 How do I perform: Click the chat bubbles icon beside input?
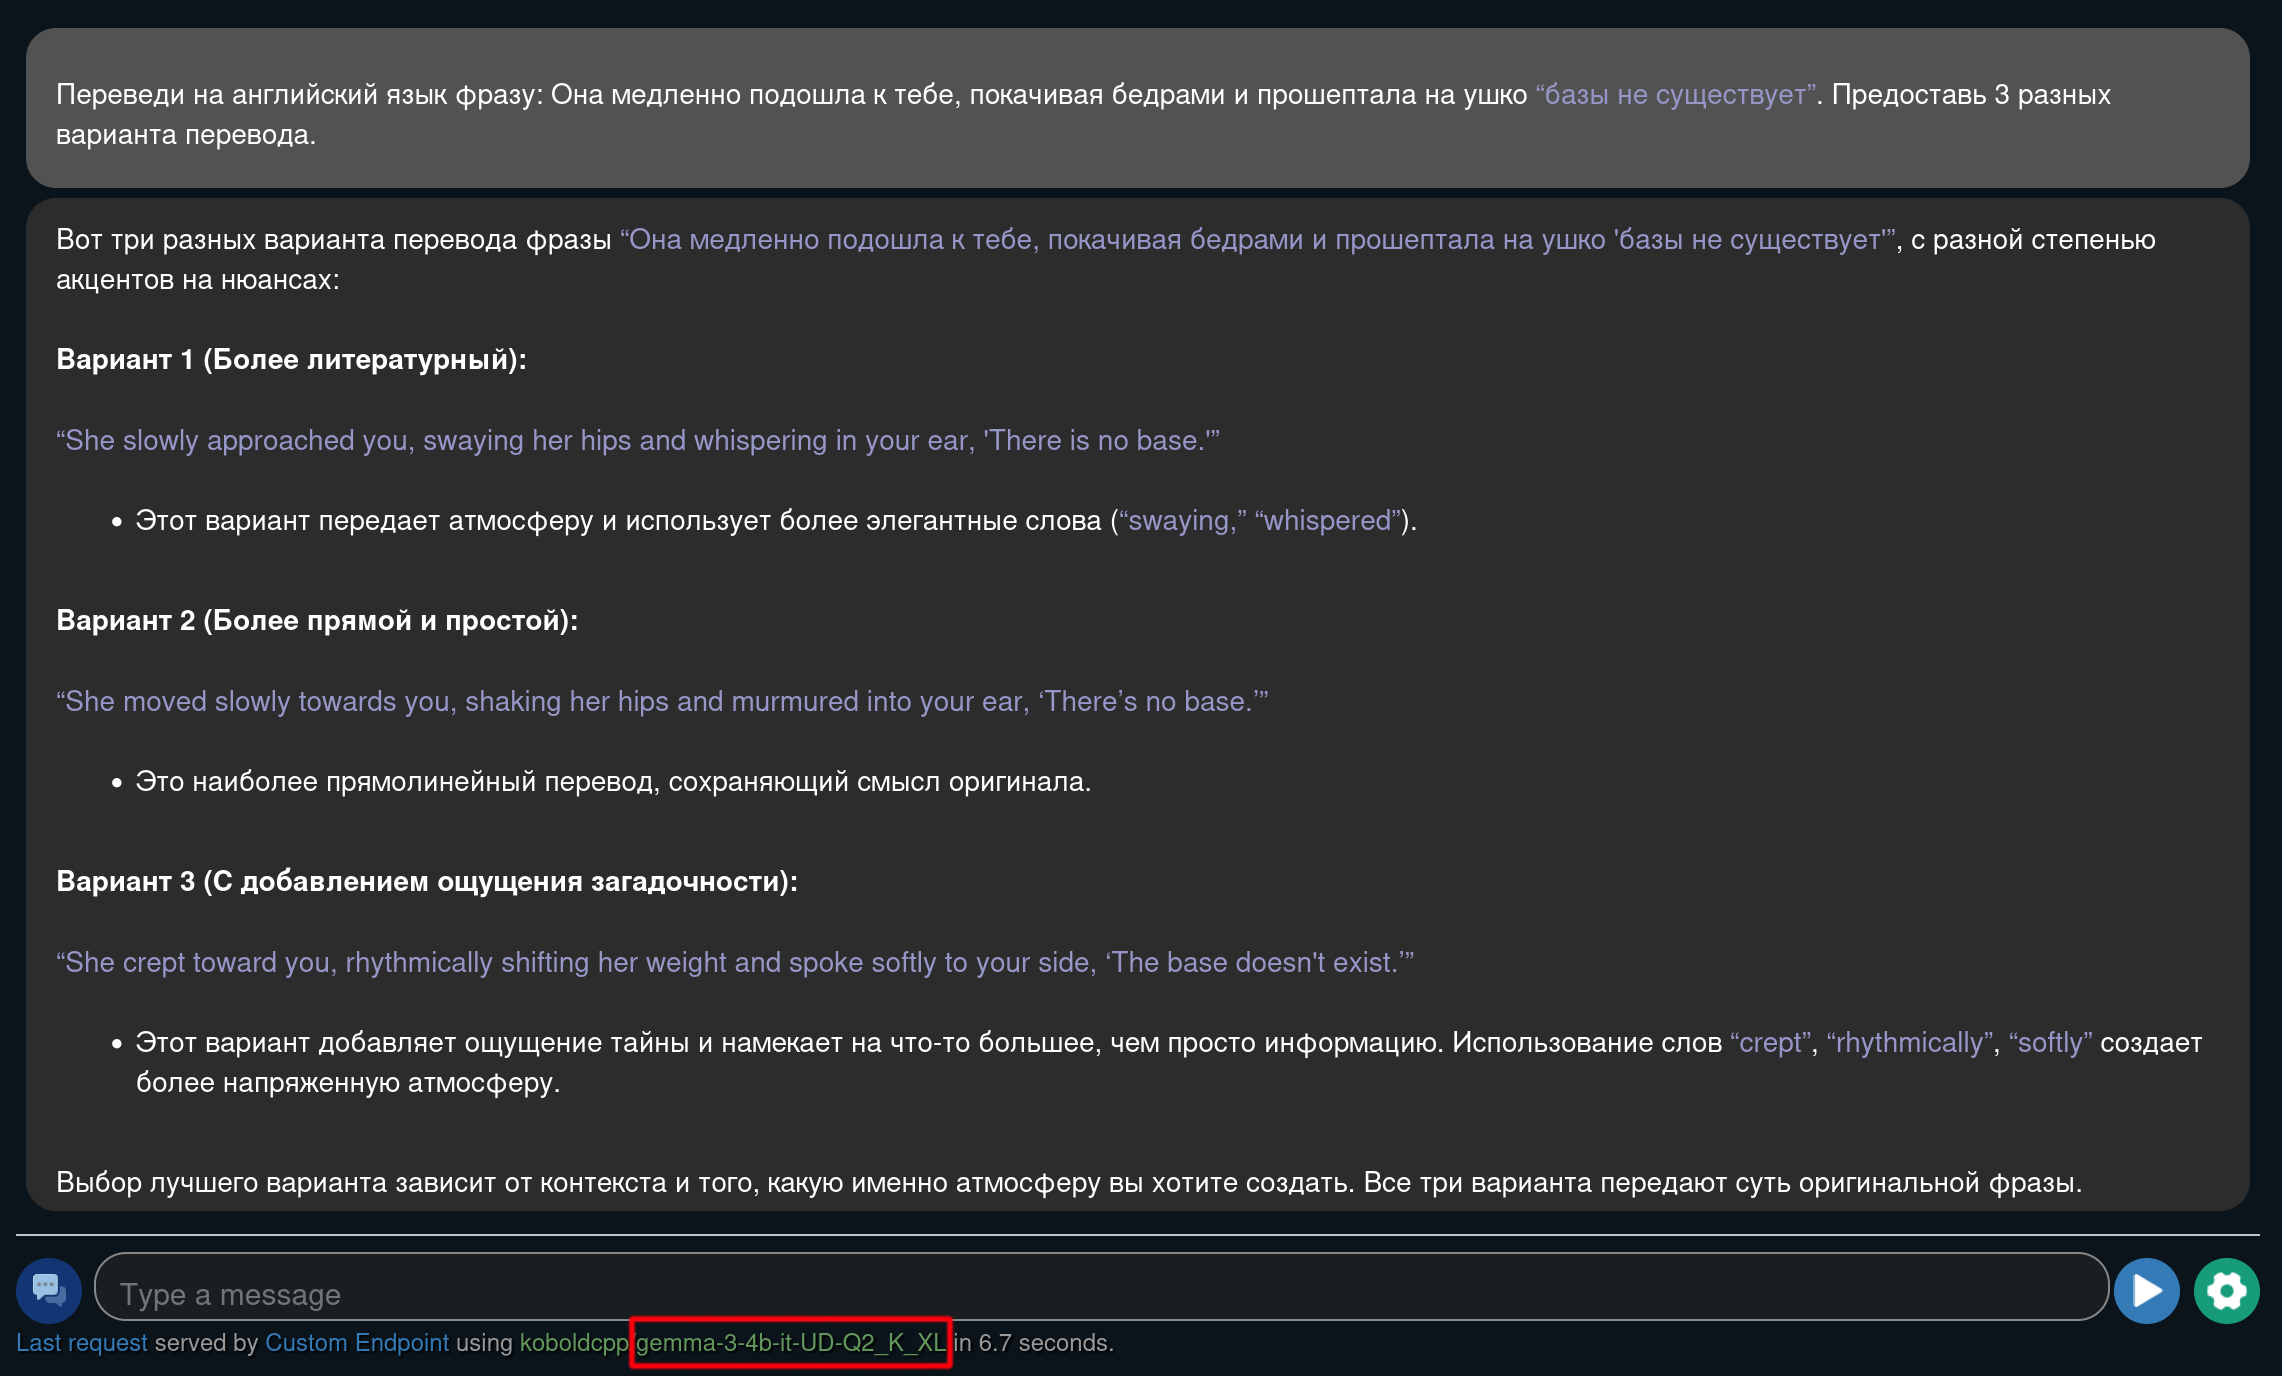point(48,1290)
